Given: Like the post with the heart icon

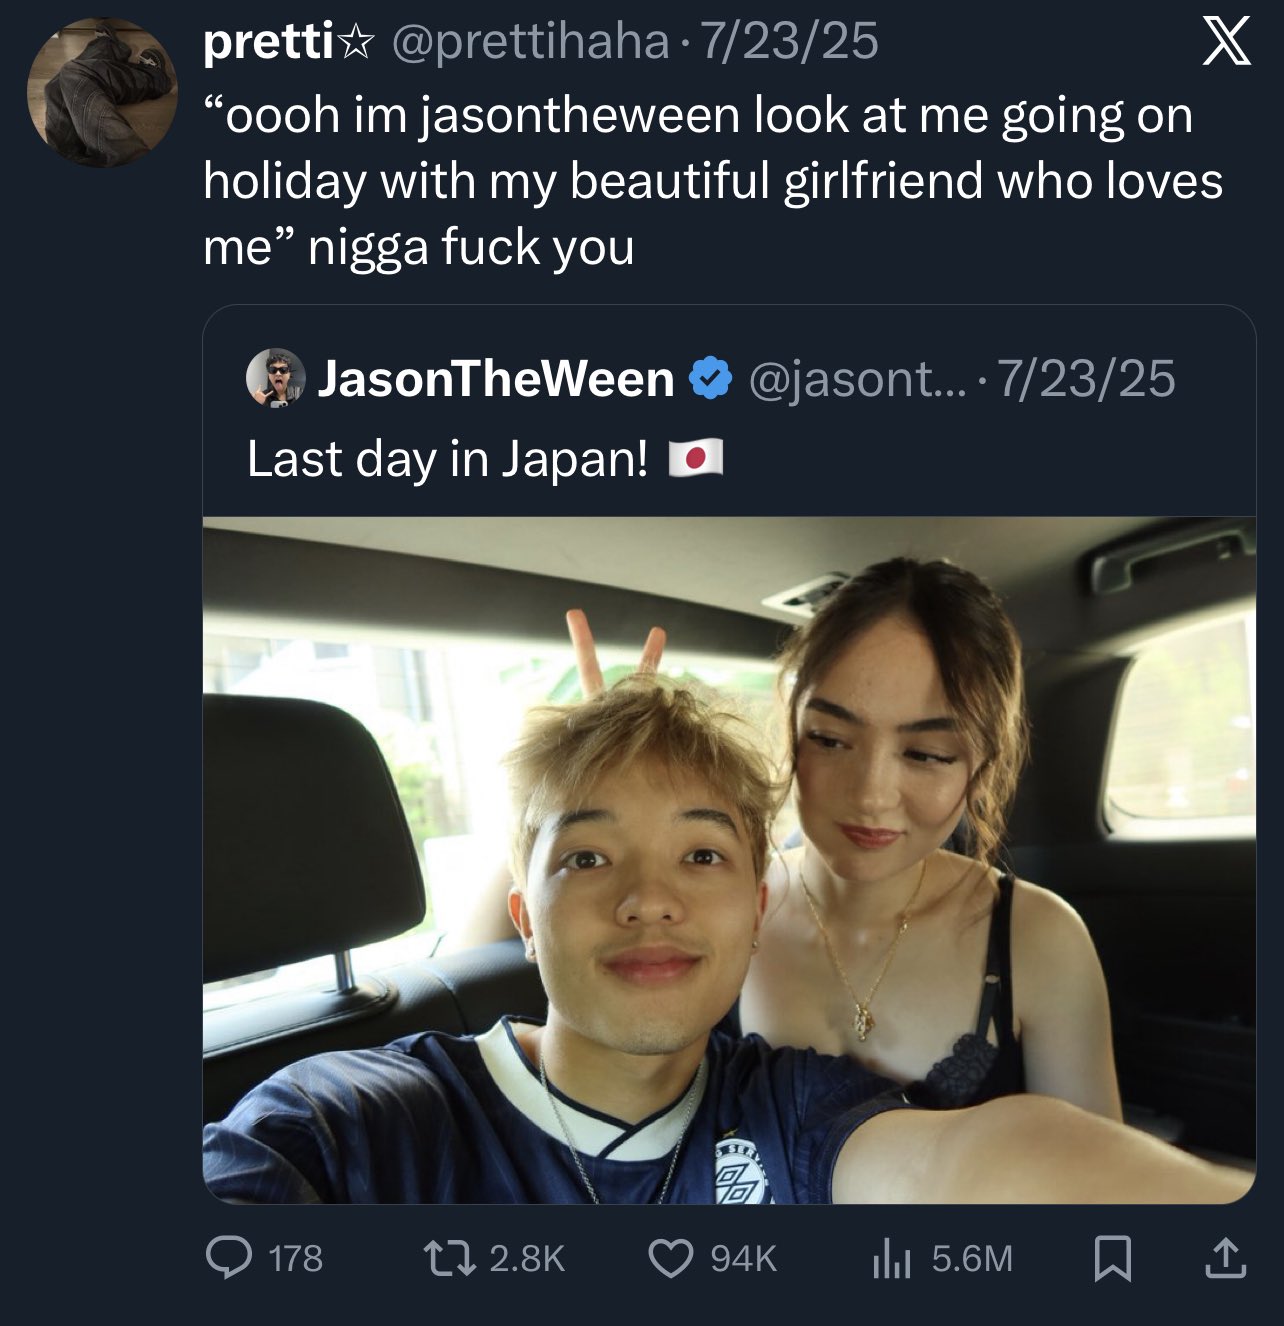Looking at the screenshot, I should (670, 1258).
